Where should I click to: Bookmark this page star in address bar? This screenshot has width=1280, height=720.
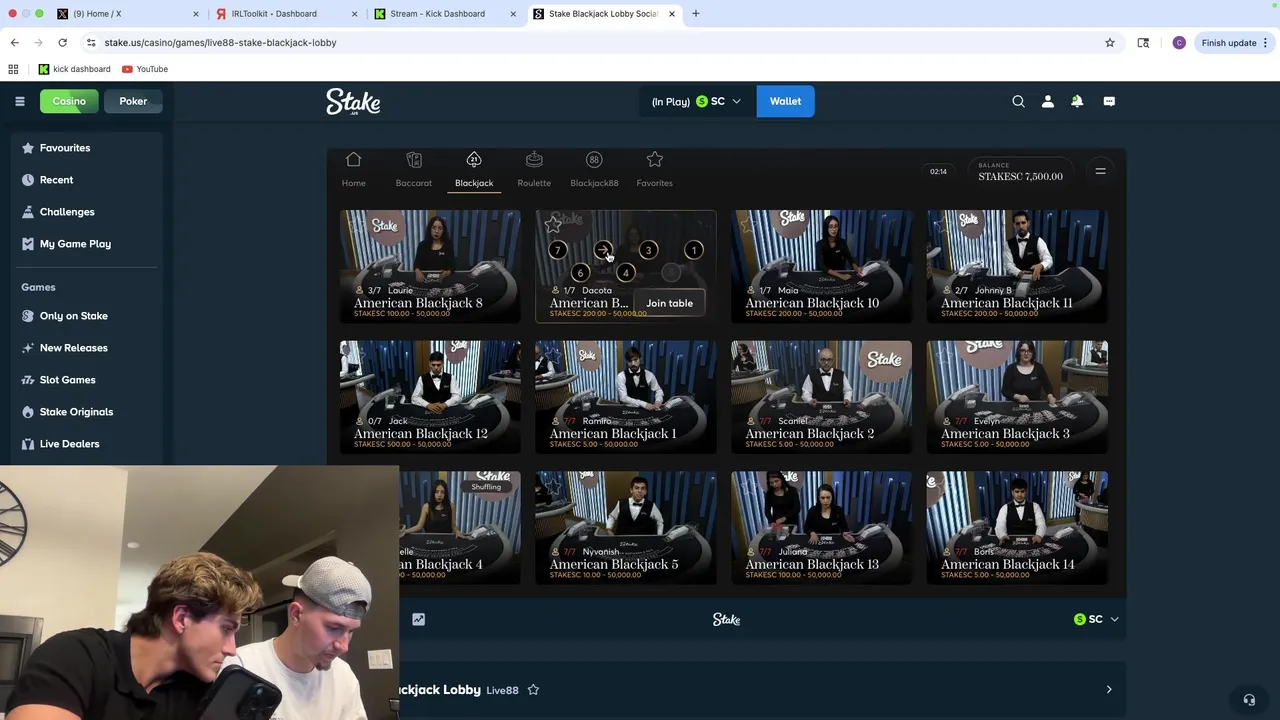coord(1109,43)
